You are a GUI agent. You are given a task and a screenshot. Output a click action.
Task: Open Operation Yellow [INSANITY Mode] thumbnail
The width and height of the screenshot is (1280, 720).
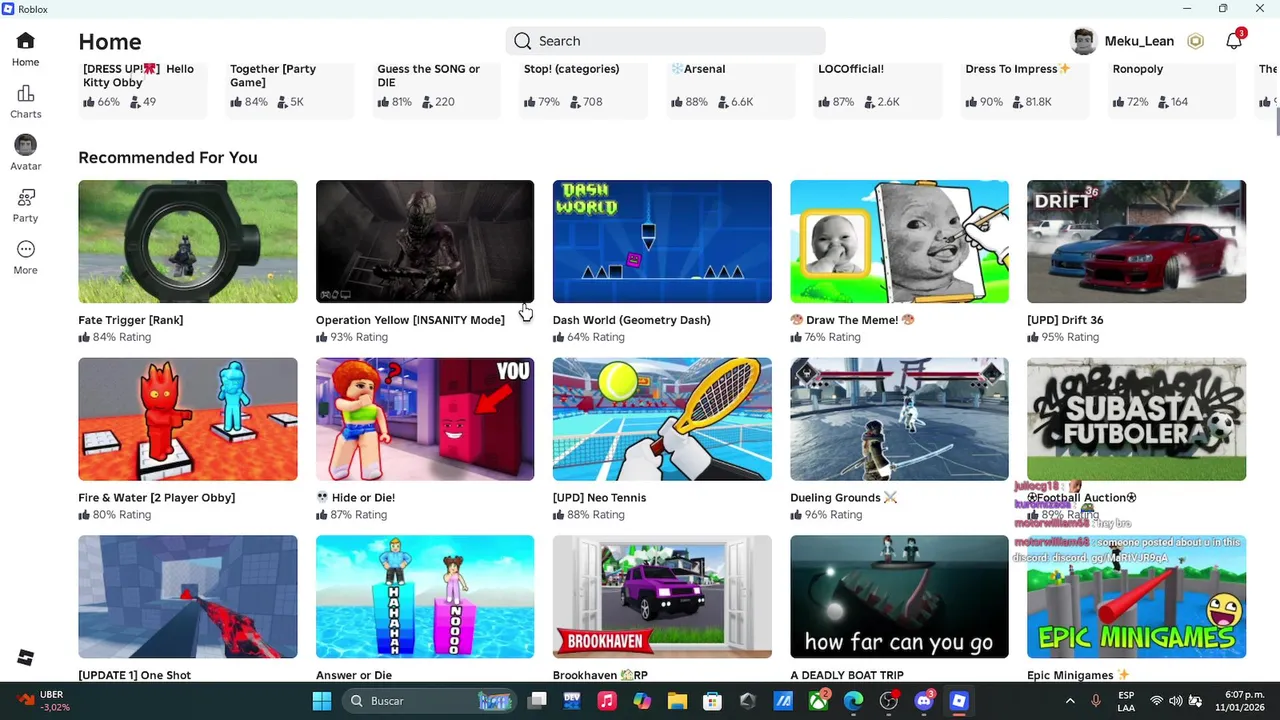[425, 241]
